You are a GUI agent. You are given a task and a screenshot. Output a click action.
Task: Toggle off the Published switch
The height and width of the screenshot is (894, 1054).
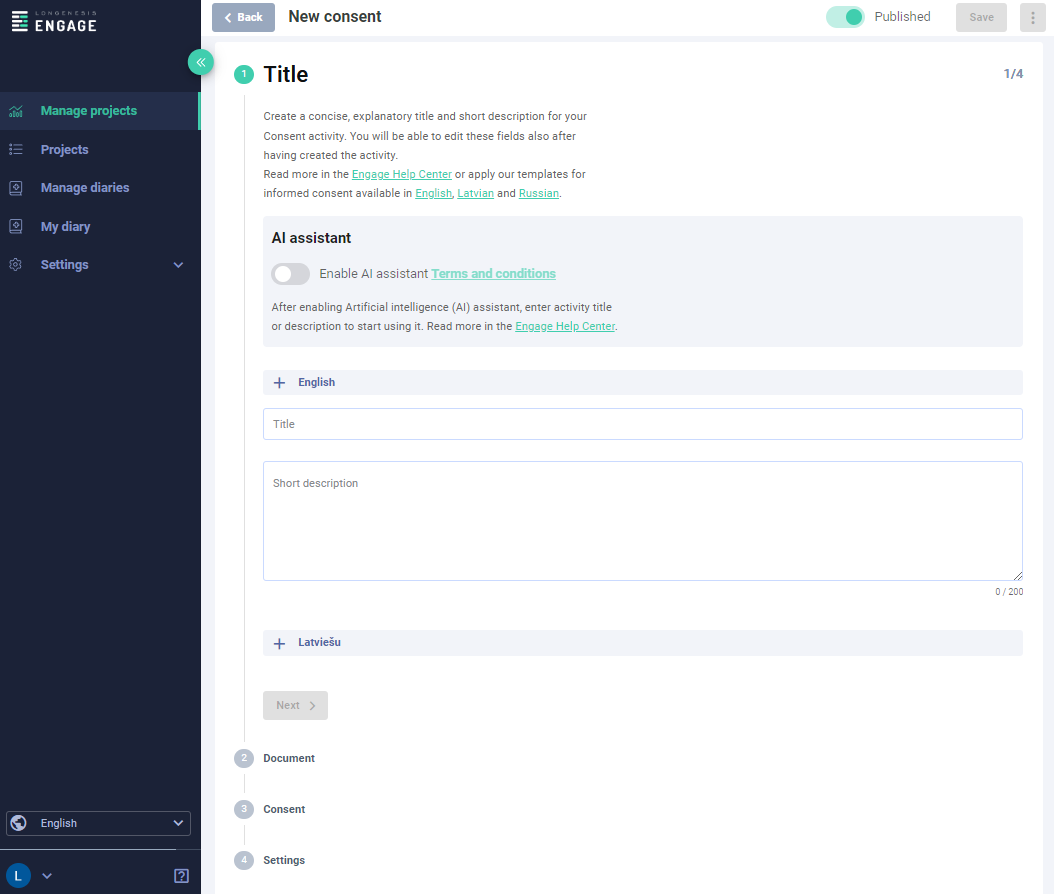[x=845, y=17]
